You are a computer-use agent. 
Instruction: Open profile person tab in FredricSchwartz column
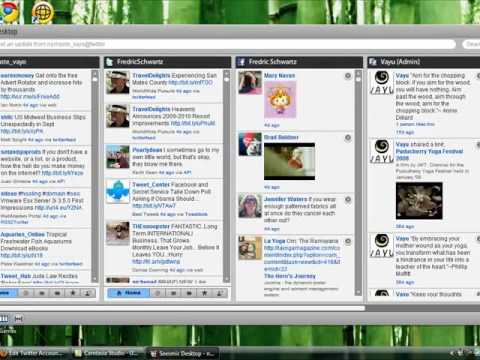tap(220, 293)
